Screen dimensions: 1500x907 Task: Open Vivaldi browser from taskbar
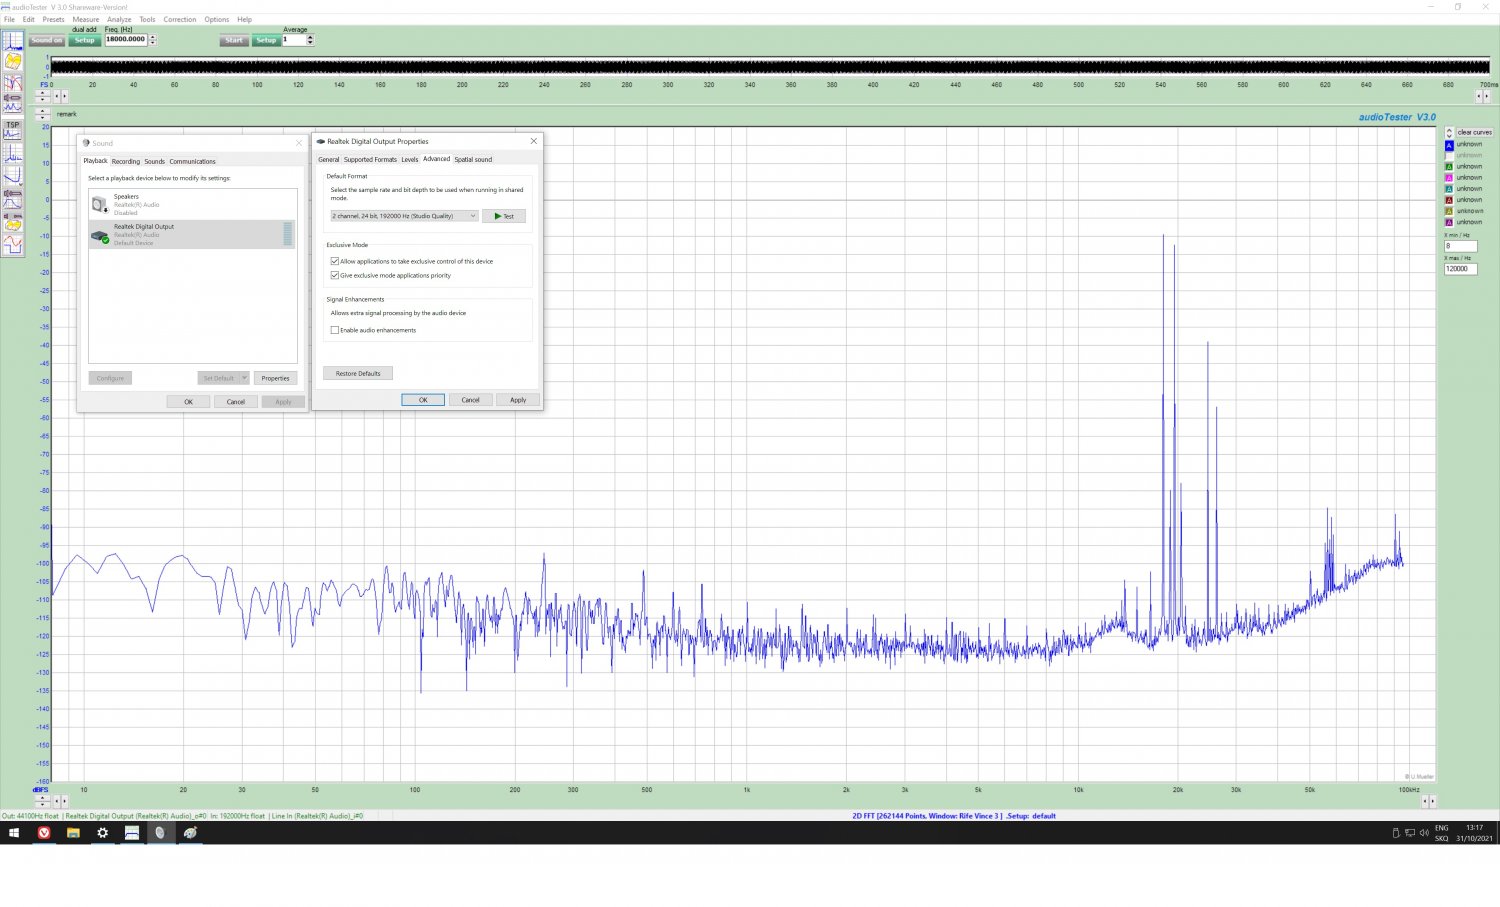click(x=44, y=832)
